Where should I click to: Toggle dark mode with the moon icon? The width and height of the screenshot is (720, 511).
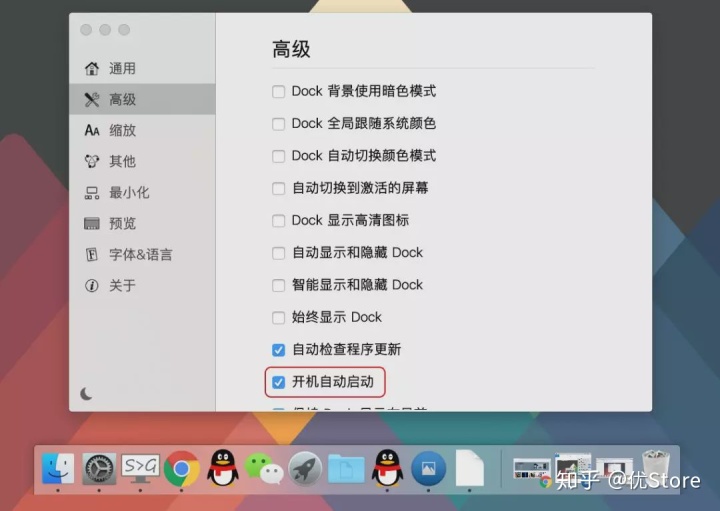[x=86, y=393]
